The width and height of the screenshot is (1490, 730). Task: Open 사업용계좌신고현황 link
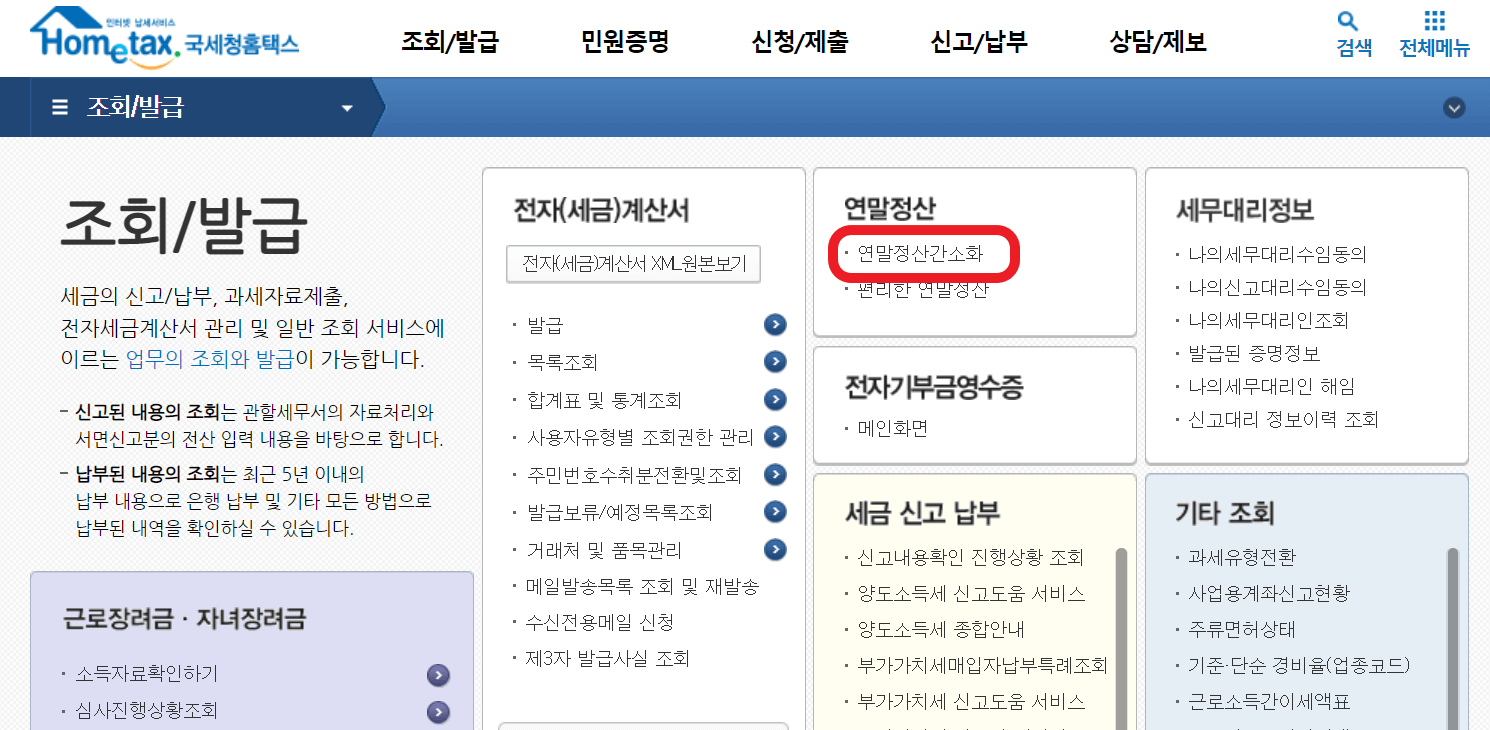click(x=1269, y=593)
